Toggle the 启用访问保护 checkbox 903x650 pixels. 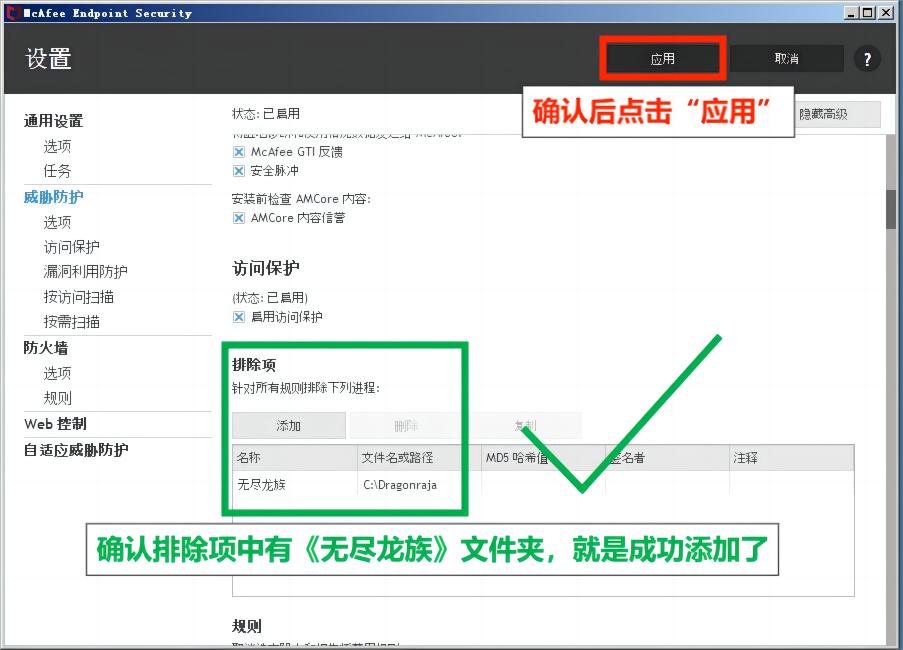tap(238, 317)
